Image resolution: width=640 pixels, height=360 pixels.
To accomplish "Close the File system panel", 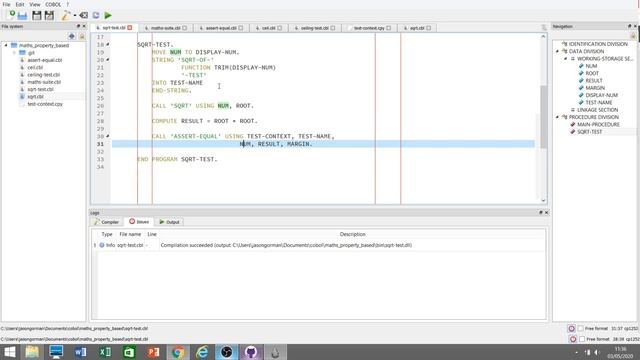I will (84, 26).
